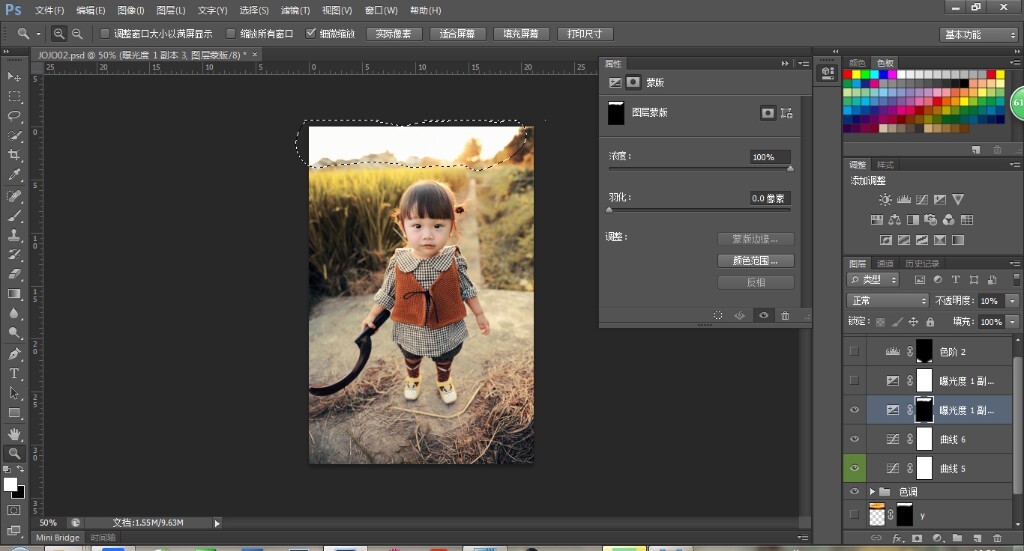Open the blend mode 正常 dropdown
The image size is (1024, 551).
coord(887,300)
